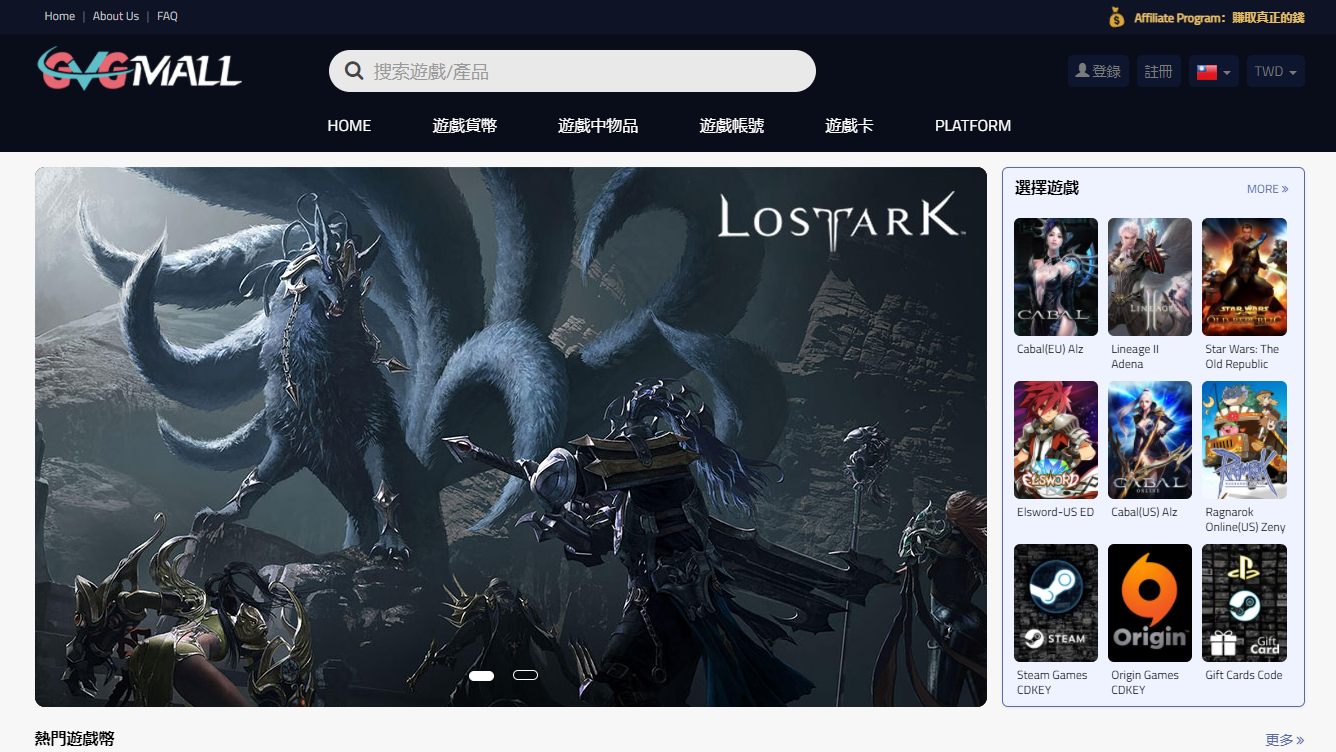Screen dimensions: 1336x752
Task: Open the TWD currency dropdown
Action: click(x=1276, y=71)
